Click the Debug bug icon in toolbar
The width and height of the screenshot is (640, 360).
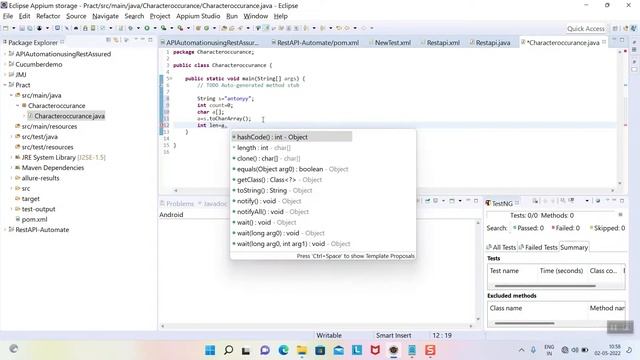tap(130, 28)
